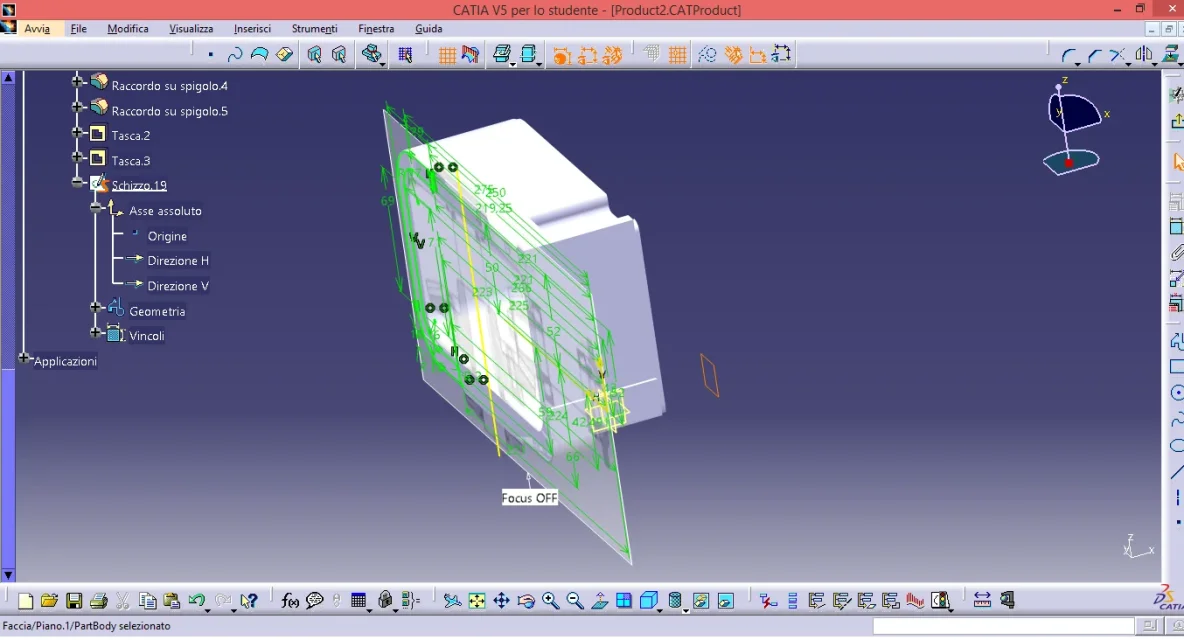1184x640 pixels.
Task: Select the Fit All In view icon
Action: click(x=476, y=601)
